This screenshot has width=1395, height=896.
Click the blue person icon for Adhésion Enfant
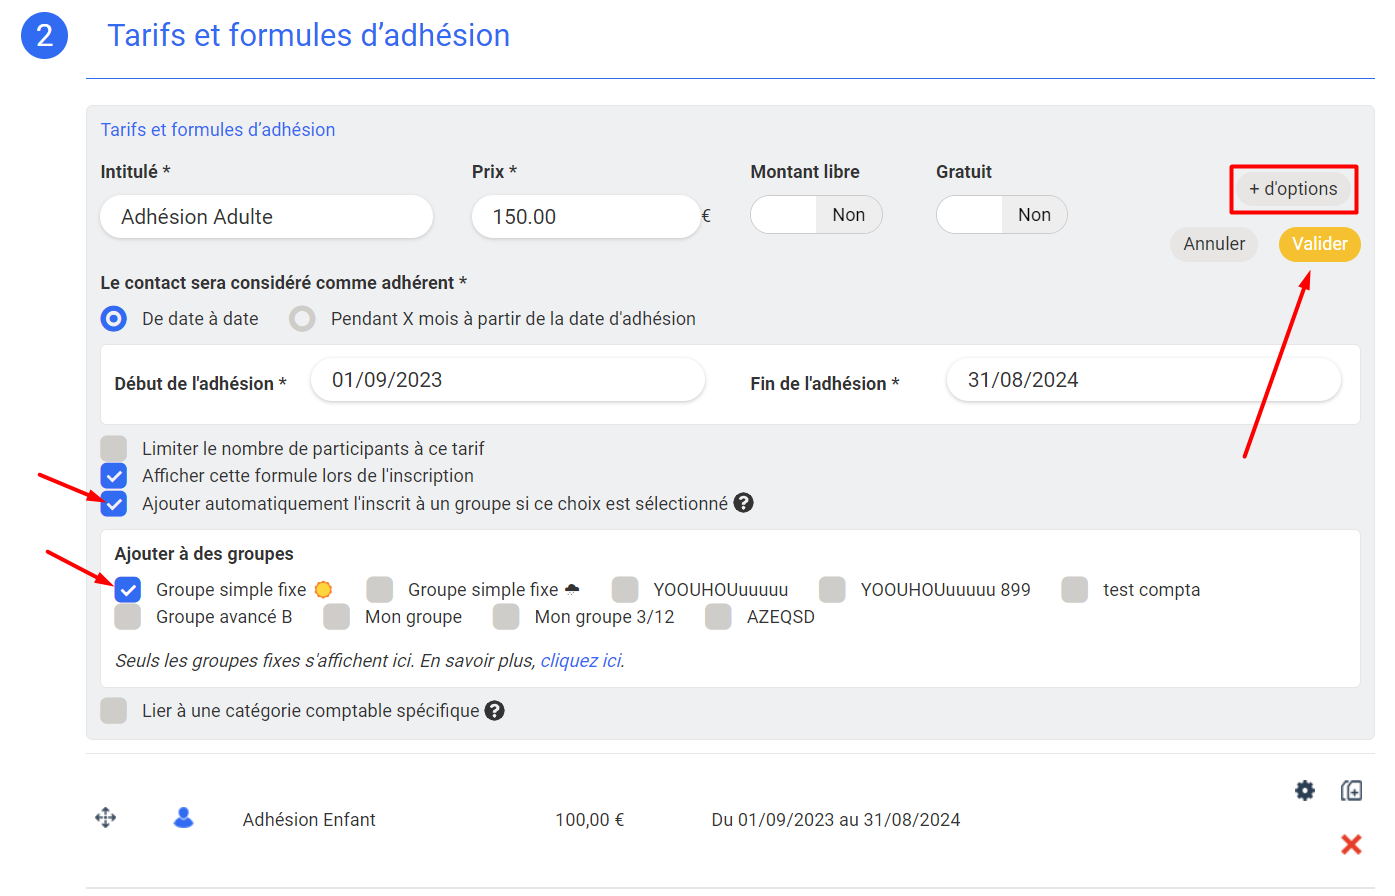[x=183, y=819]
